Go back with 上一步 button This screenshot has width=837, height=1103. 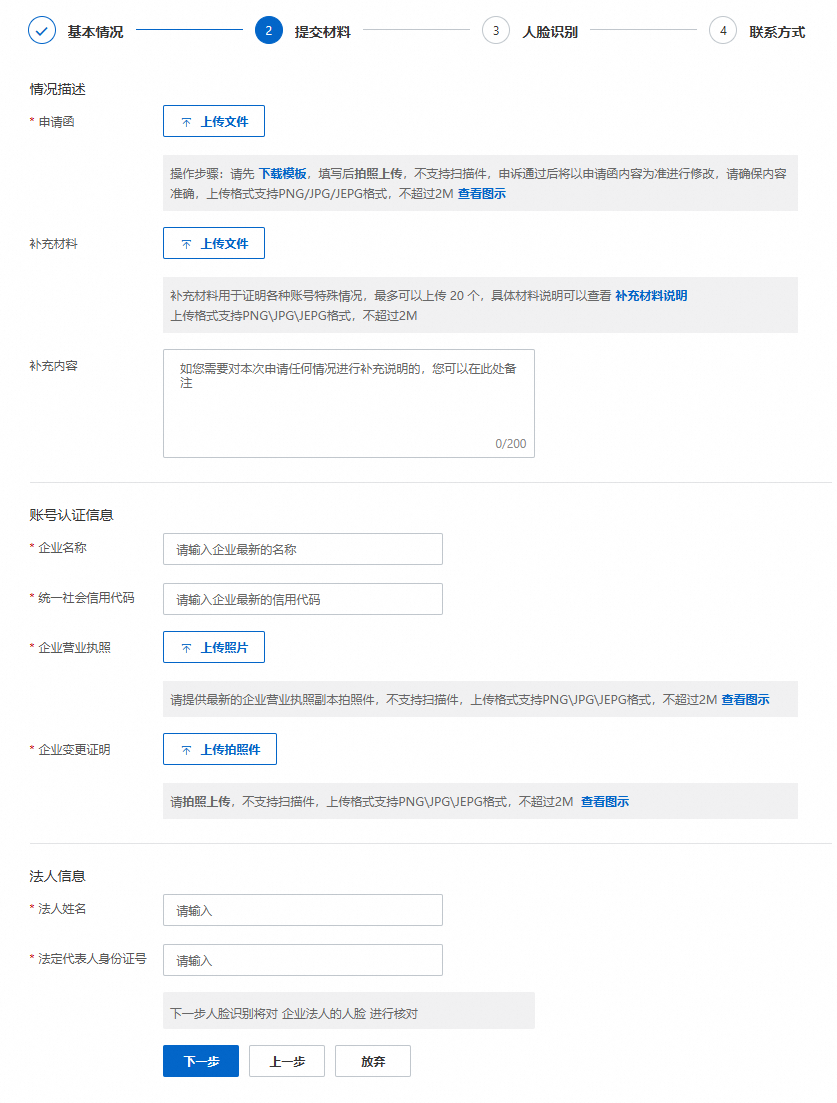[x=287, y=1061]
